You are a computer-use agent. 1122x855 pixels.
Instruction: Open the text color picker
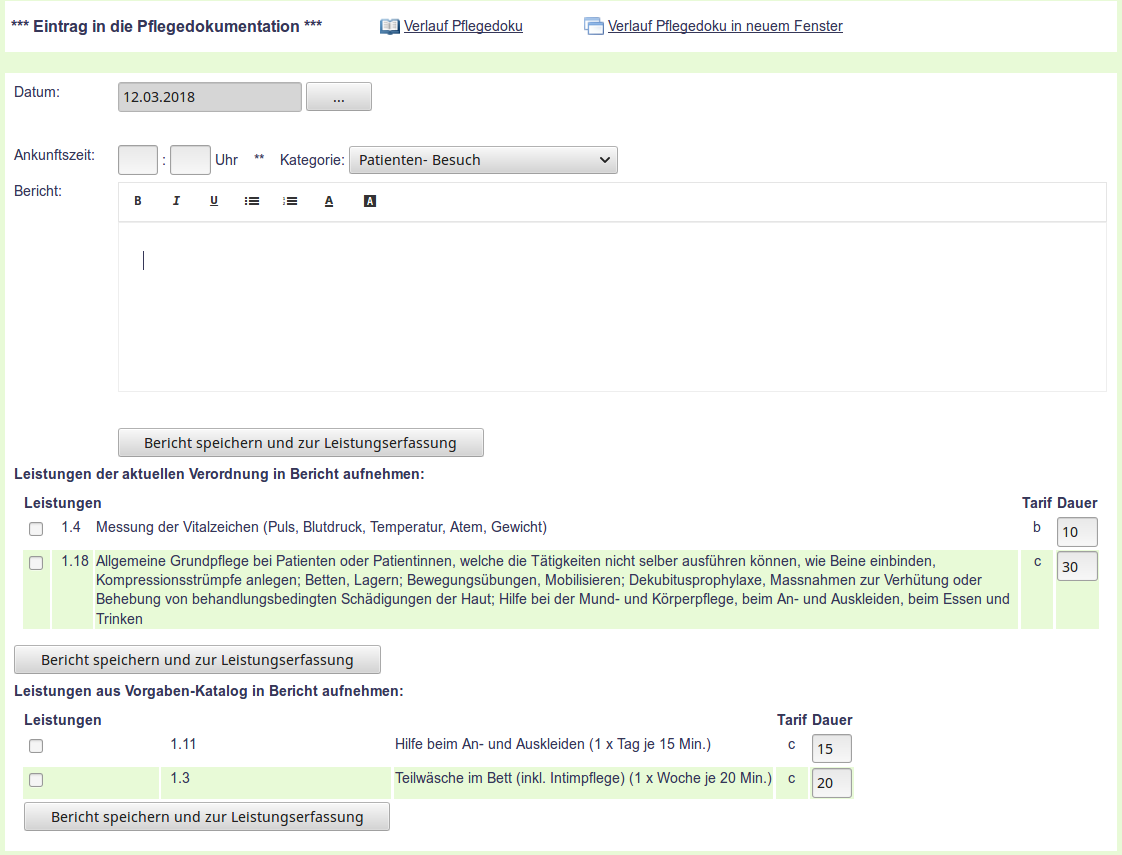click(329, 201)
